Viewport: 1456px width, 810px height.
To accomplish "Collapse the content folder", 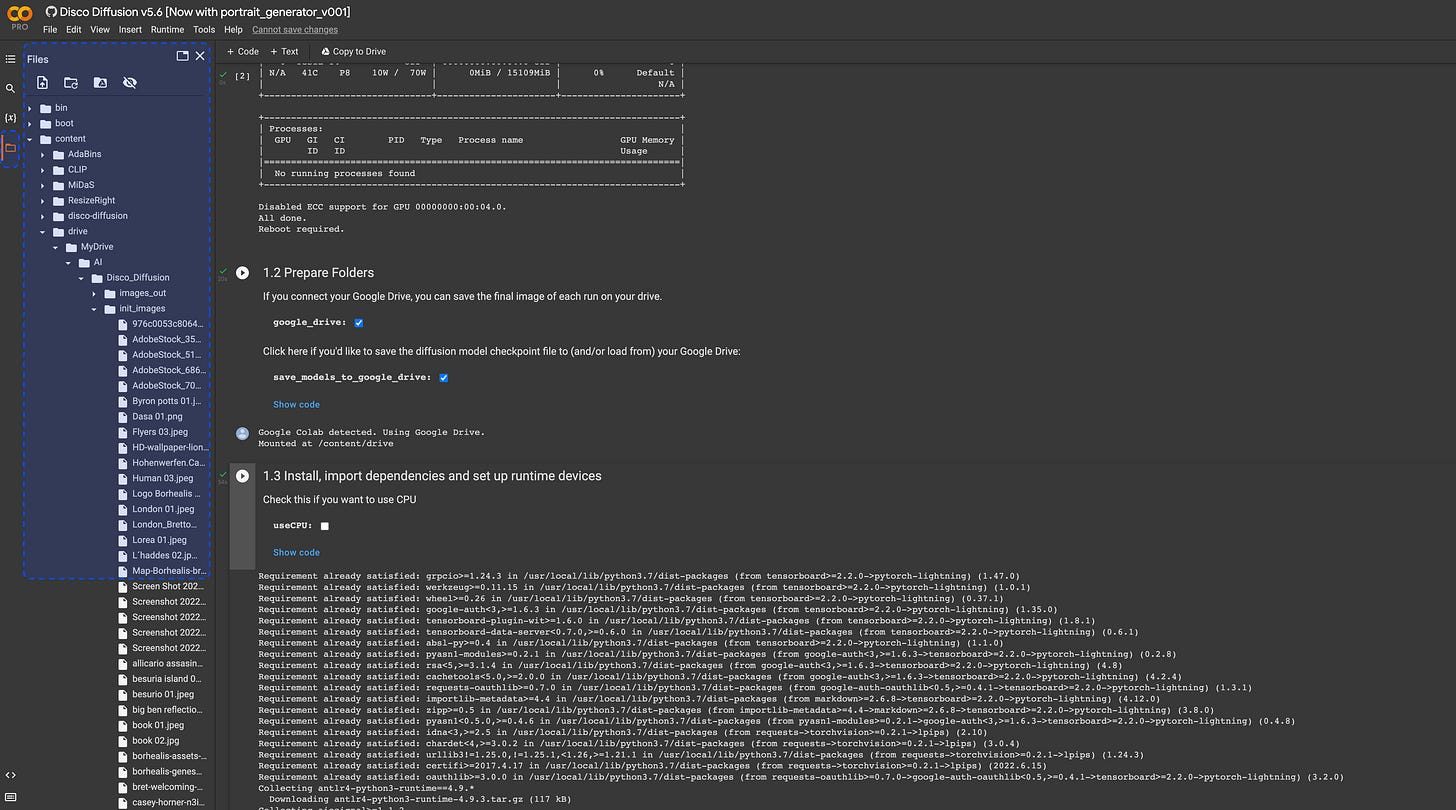I will pos(30,139).
